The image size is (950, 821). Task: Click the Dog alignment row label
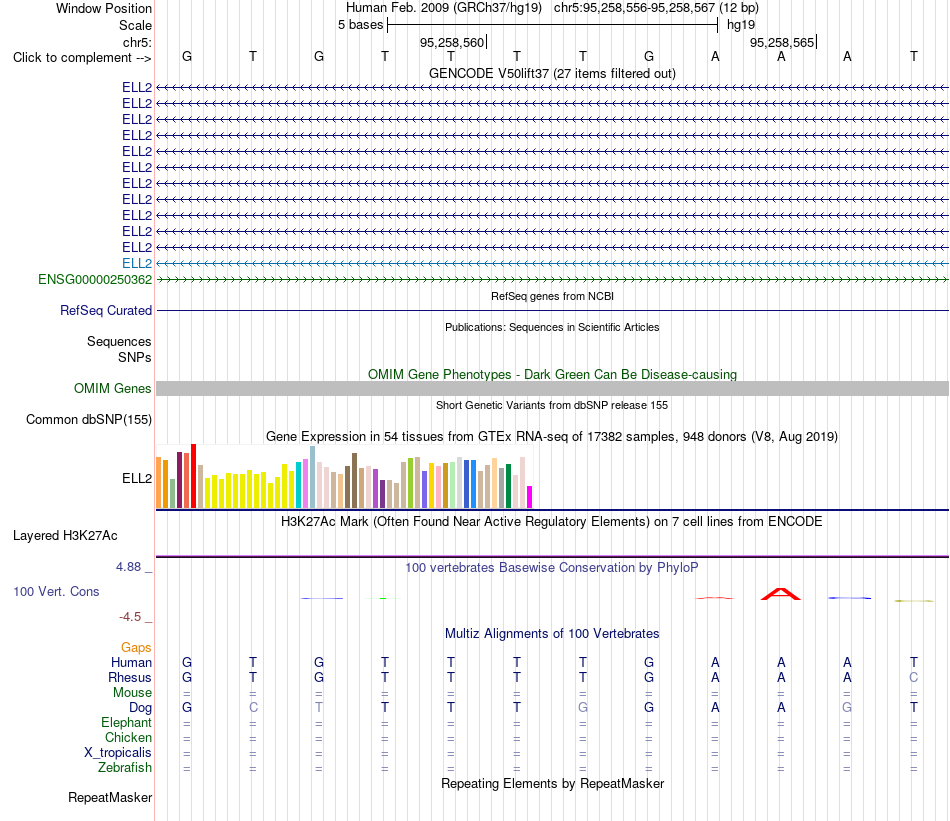pyautogui.click(x=140, y=708)
